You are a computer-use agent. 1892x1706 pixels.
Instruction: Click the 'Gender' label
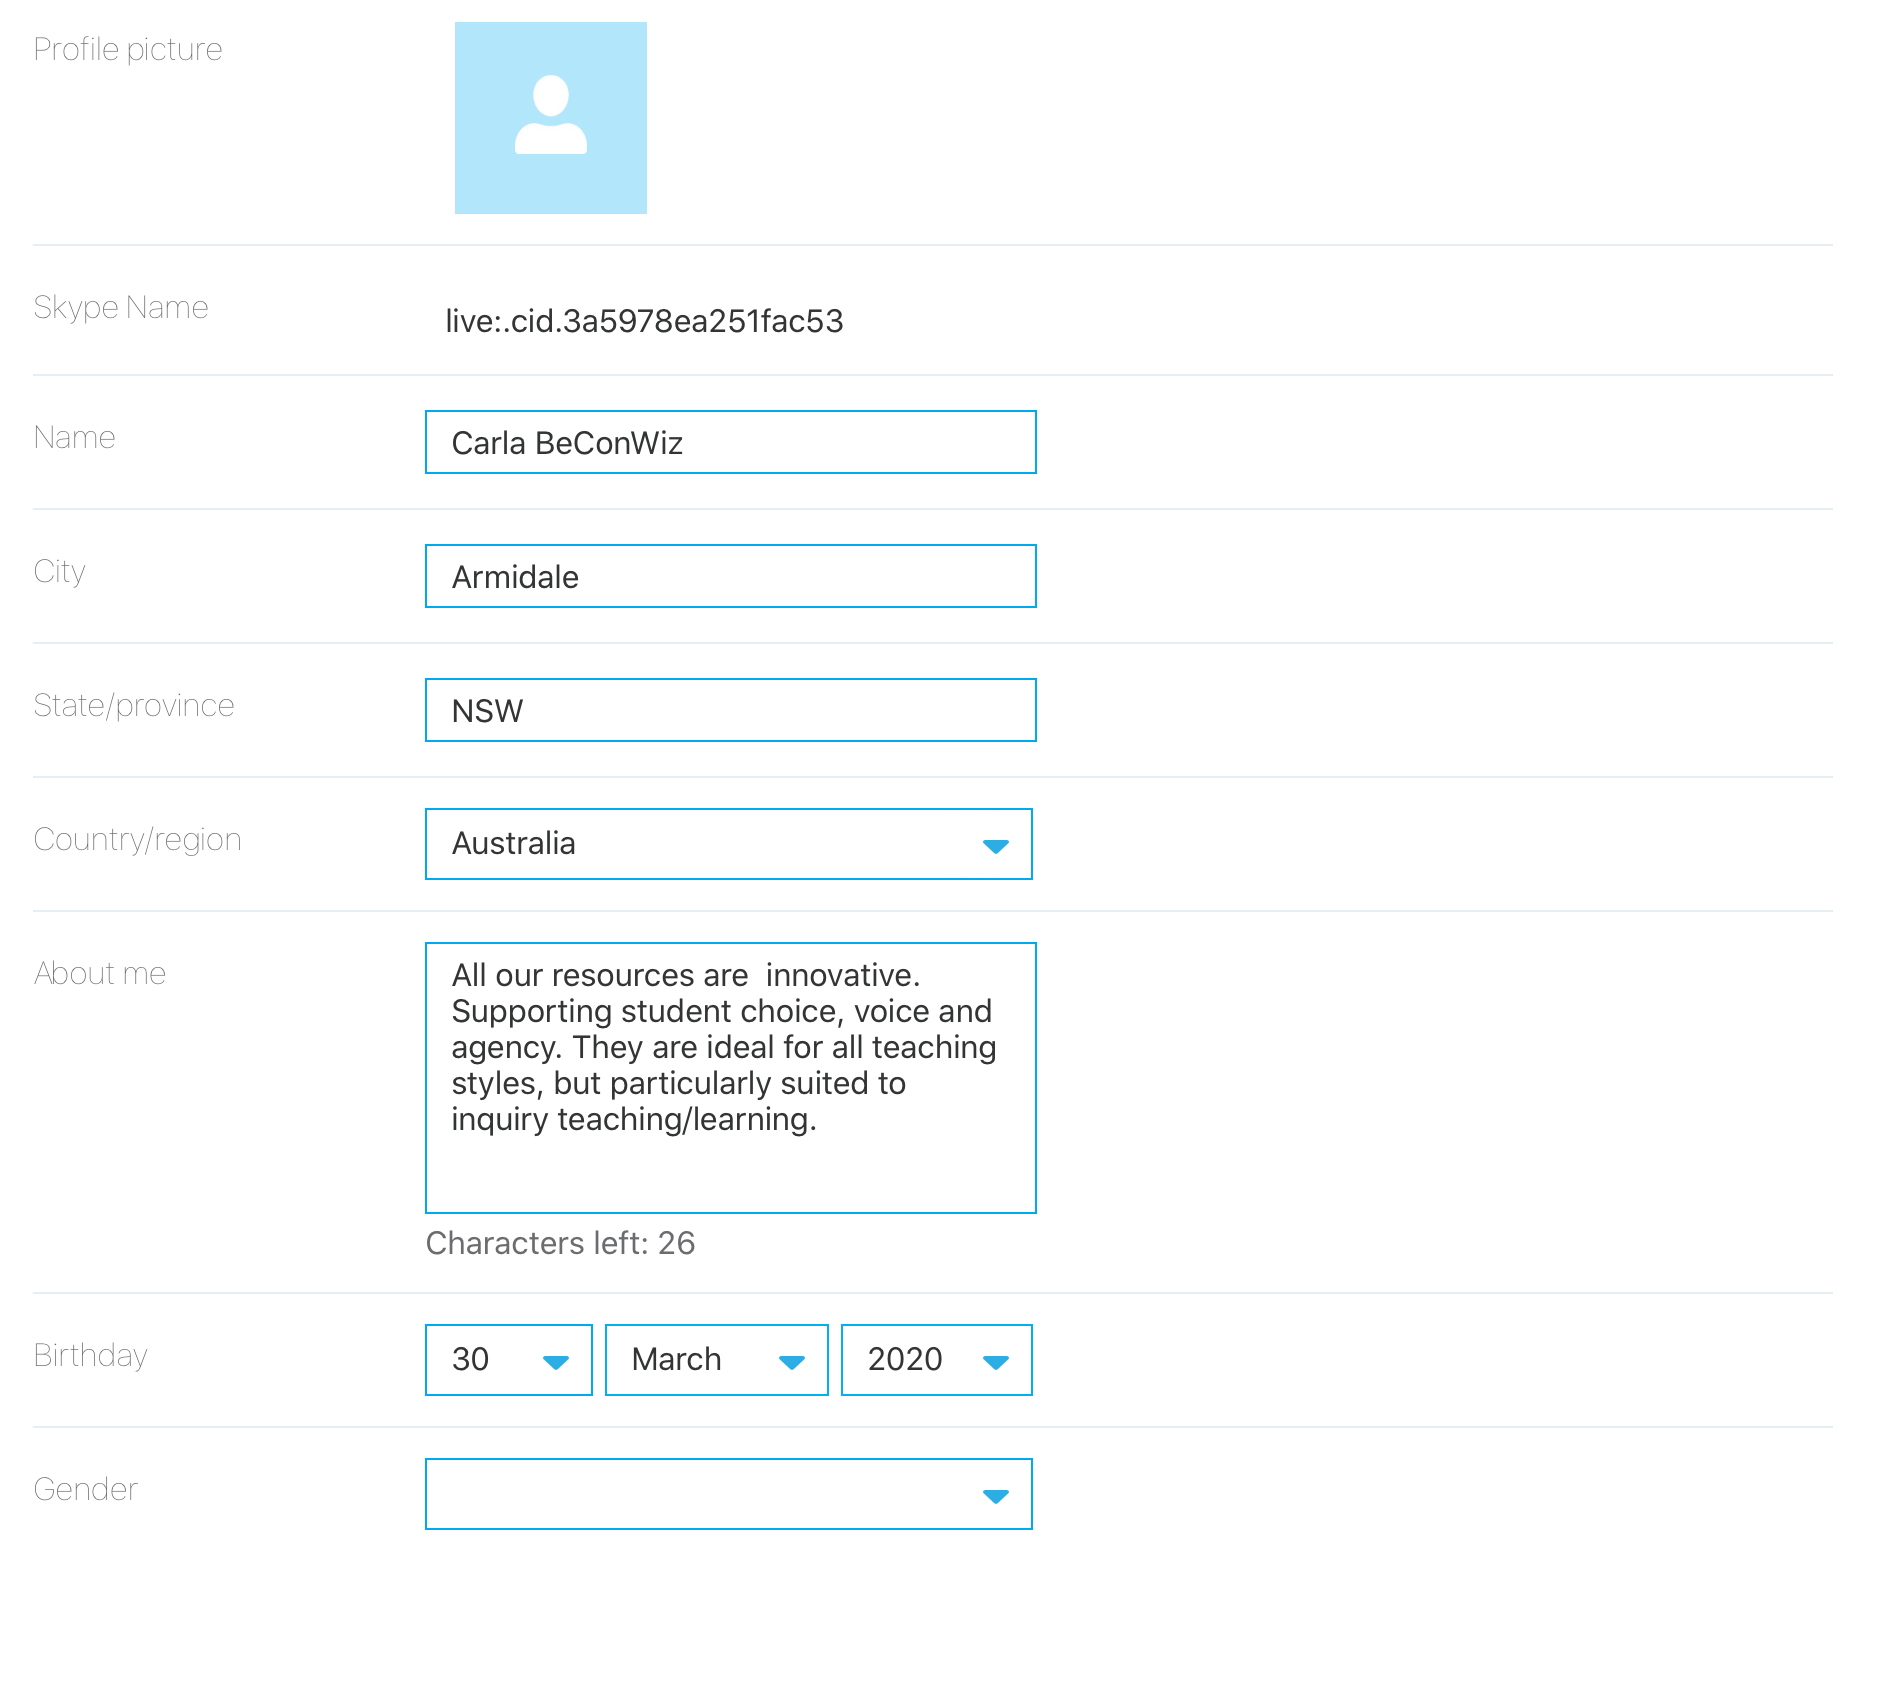click(x=85, y=1489)
